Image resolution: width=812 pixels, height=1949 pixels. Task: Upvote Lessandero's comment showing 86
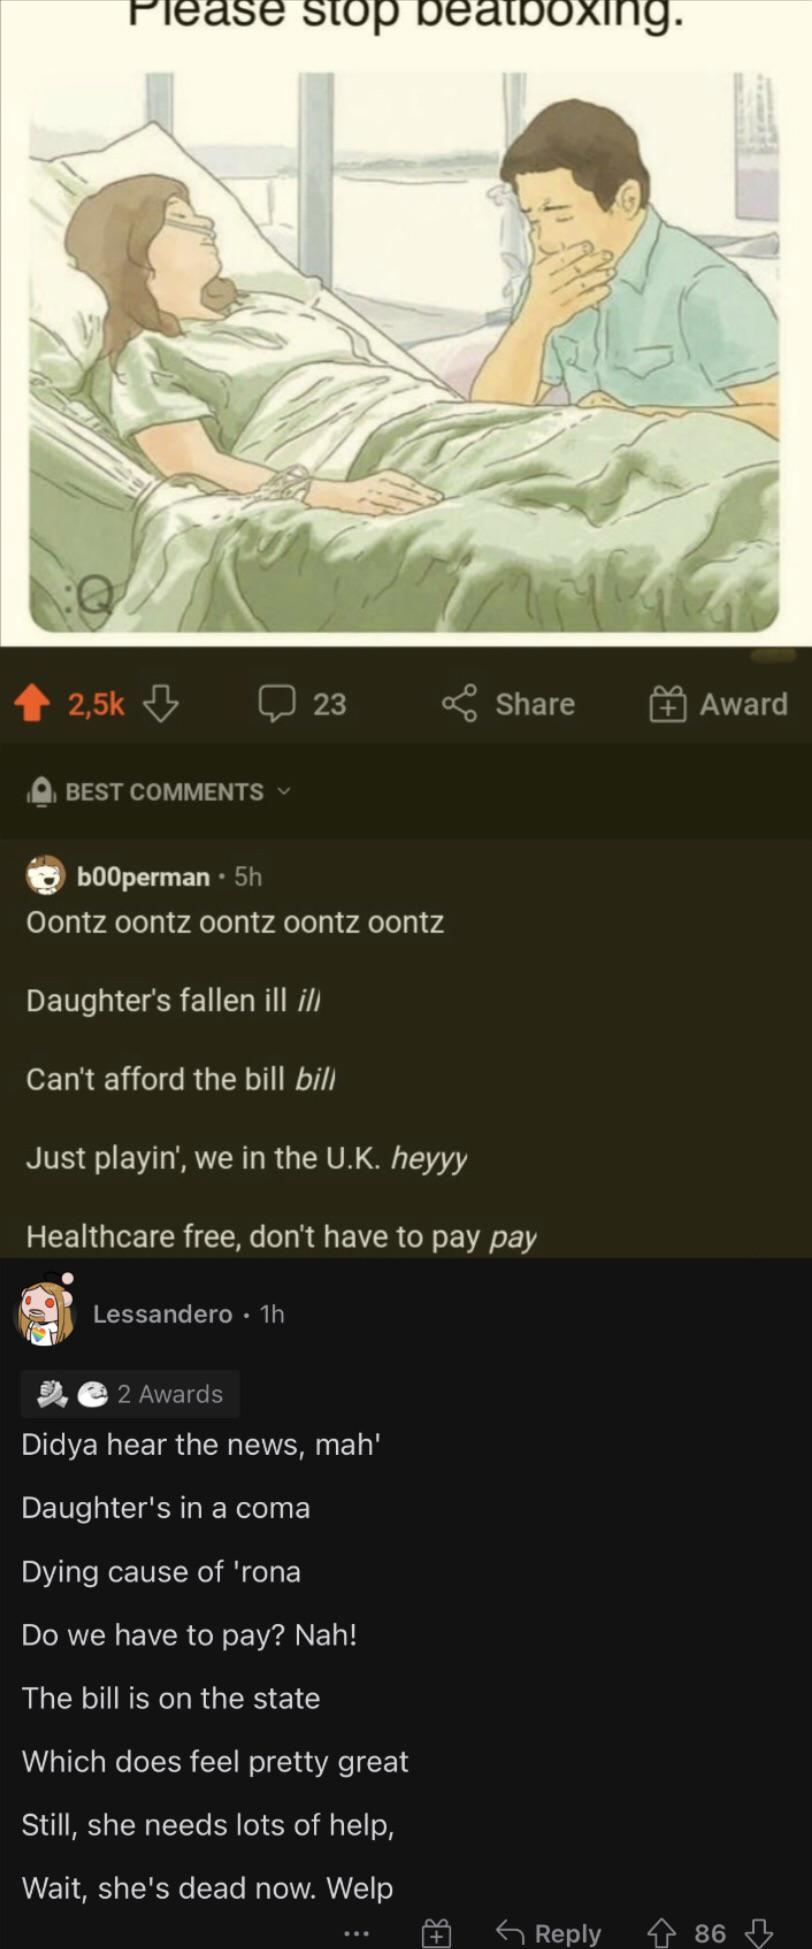click(x=662, y=1932)
